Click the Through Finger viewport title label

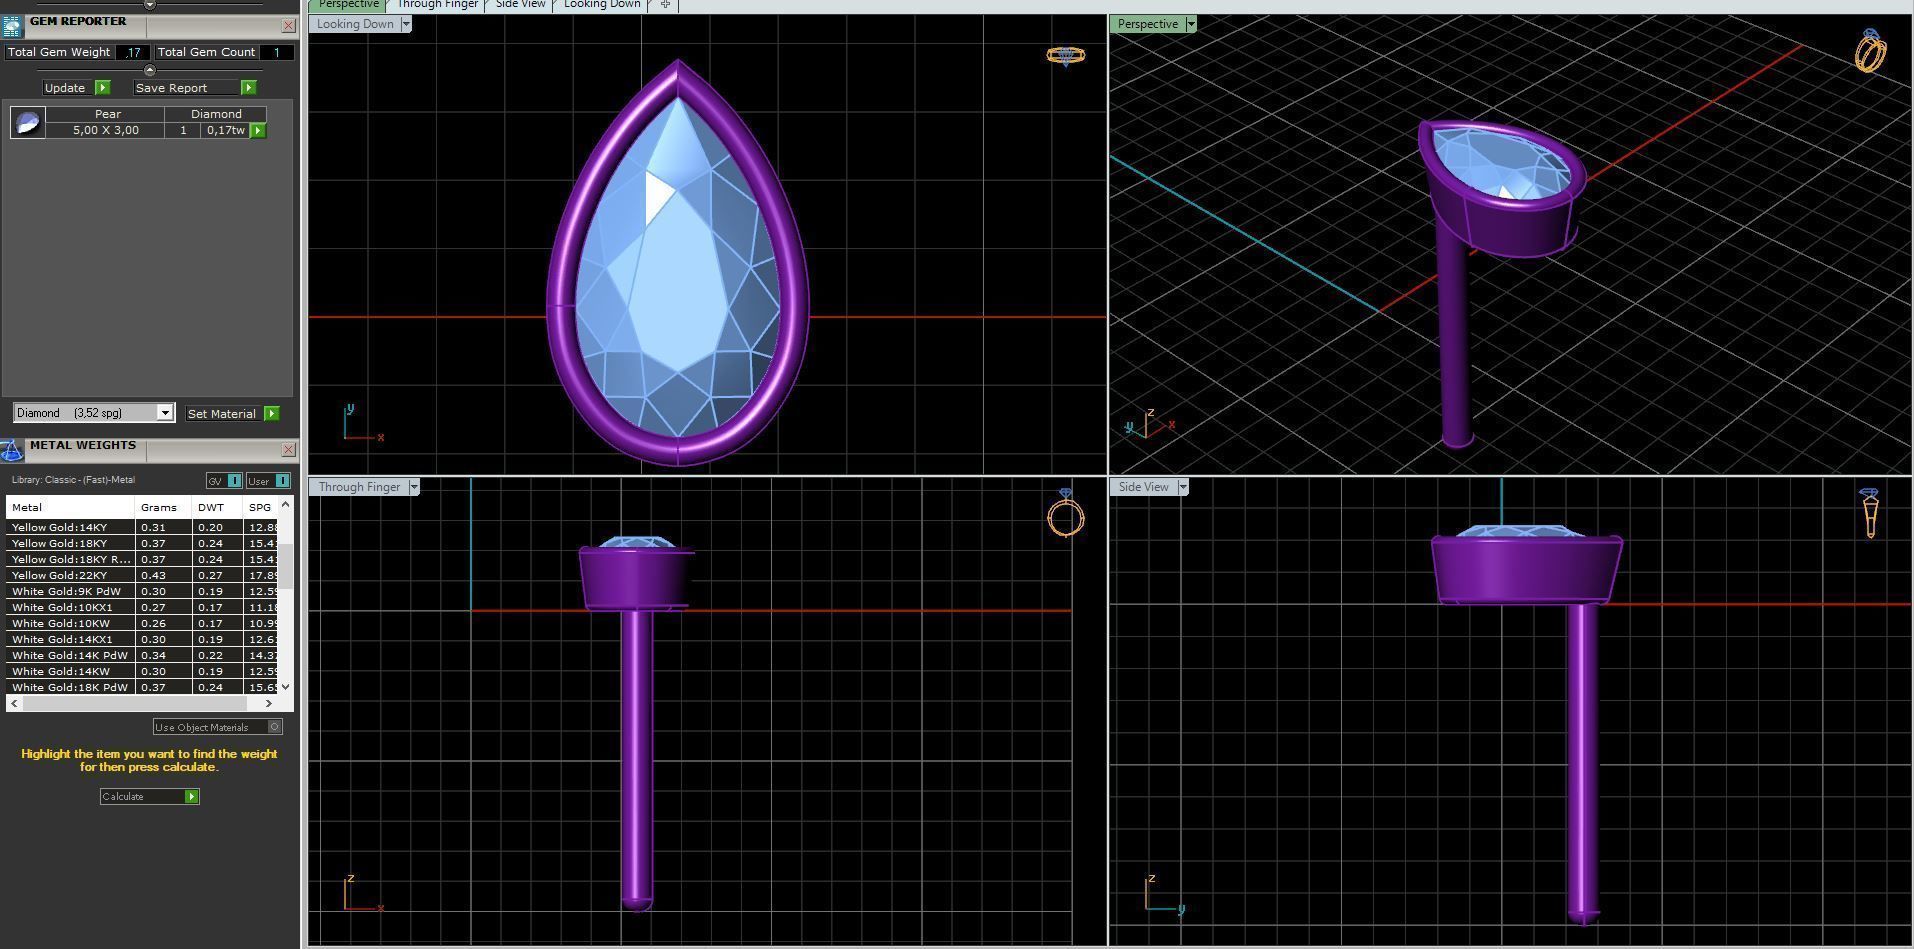pyautogui.click(x=359, y=487)
